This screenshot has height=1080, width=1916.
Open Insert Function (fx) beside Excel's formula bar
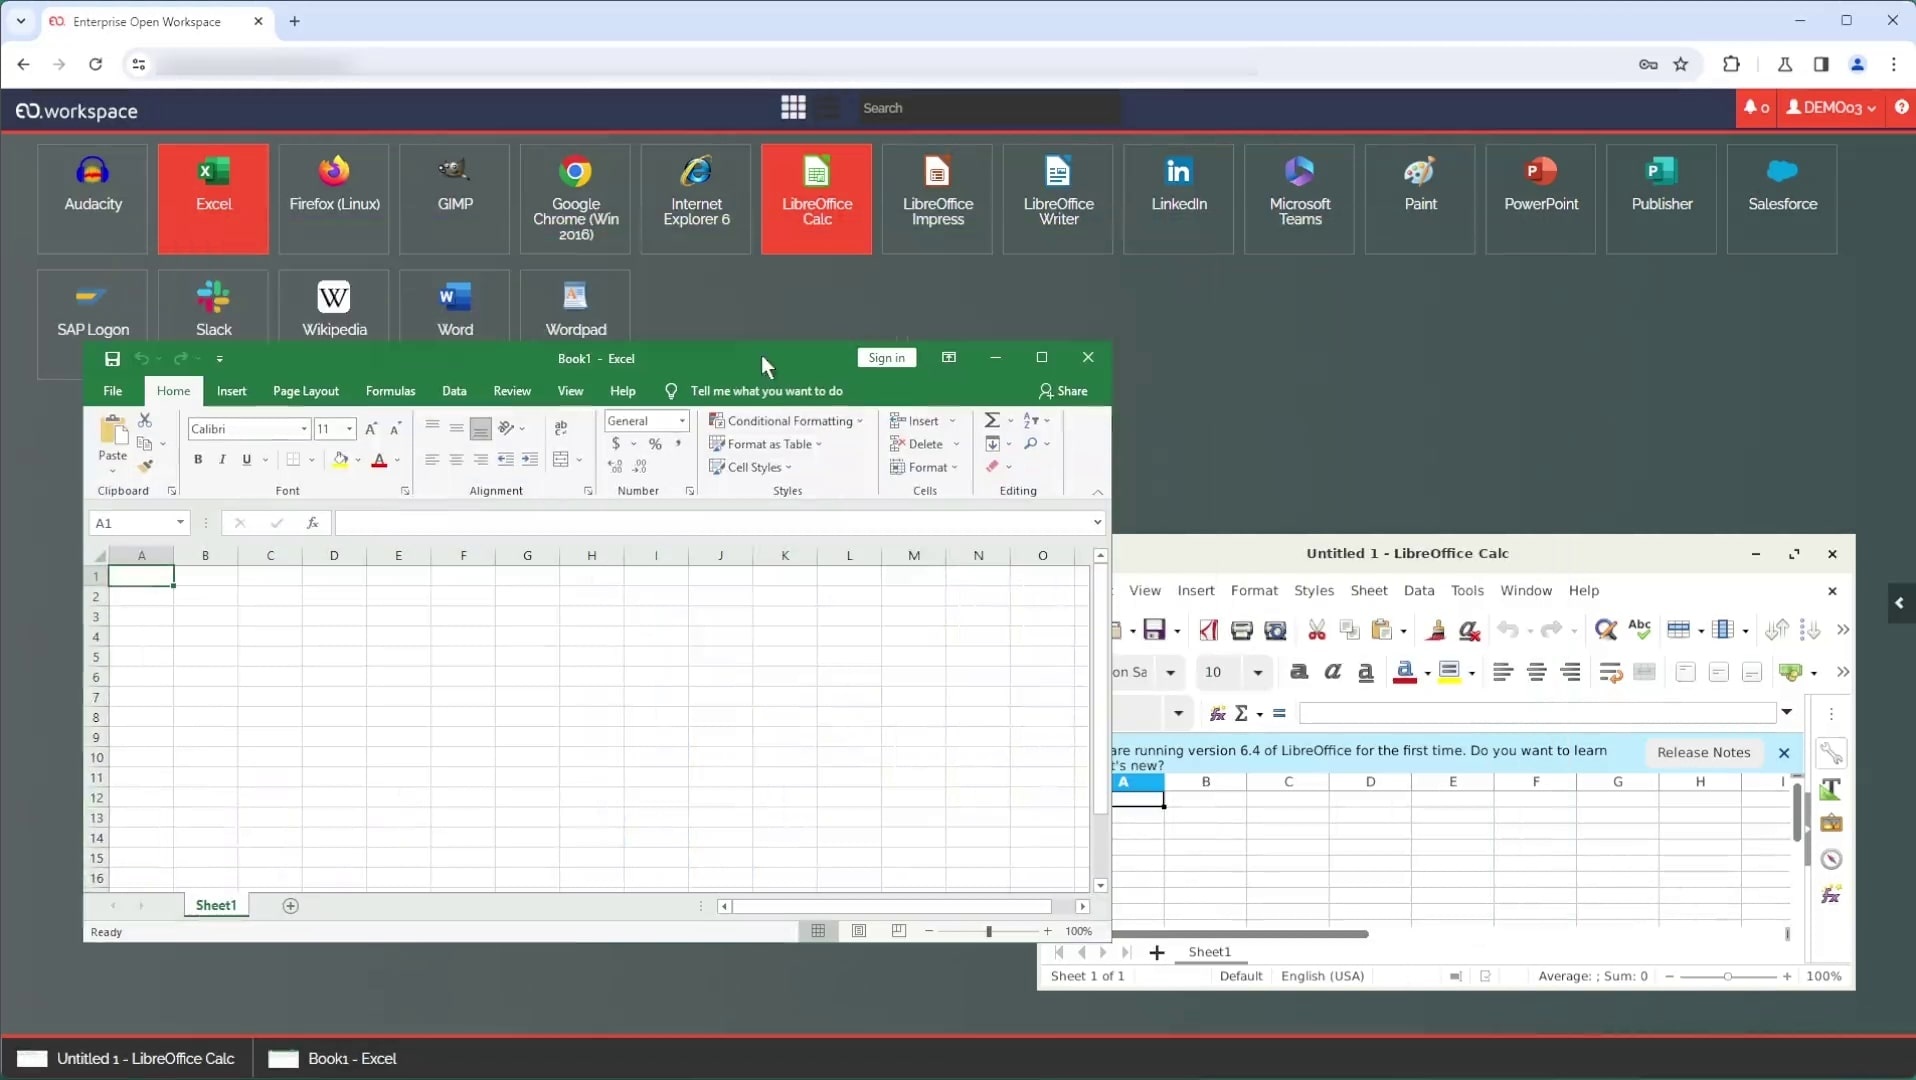point(313,522)
